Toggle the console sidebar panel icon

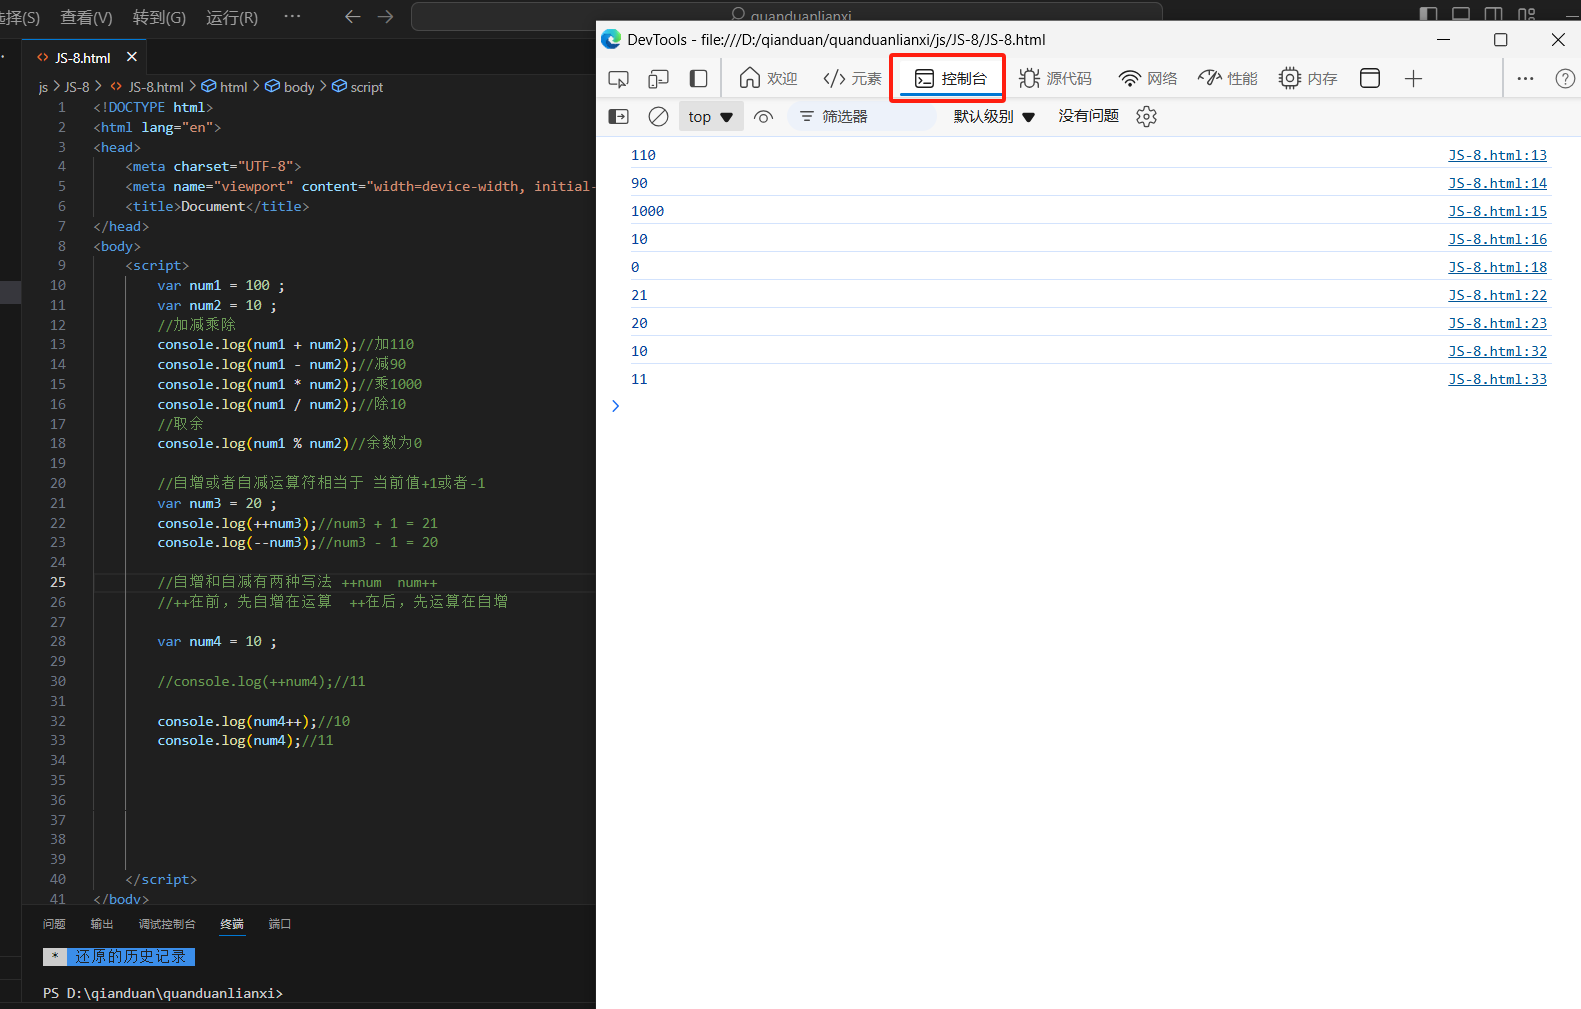(x=619, y=117)
